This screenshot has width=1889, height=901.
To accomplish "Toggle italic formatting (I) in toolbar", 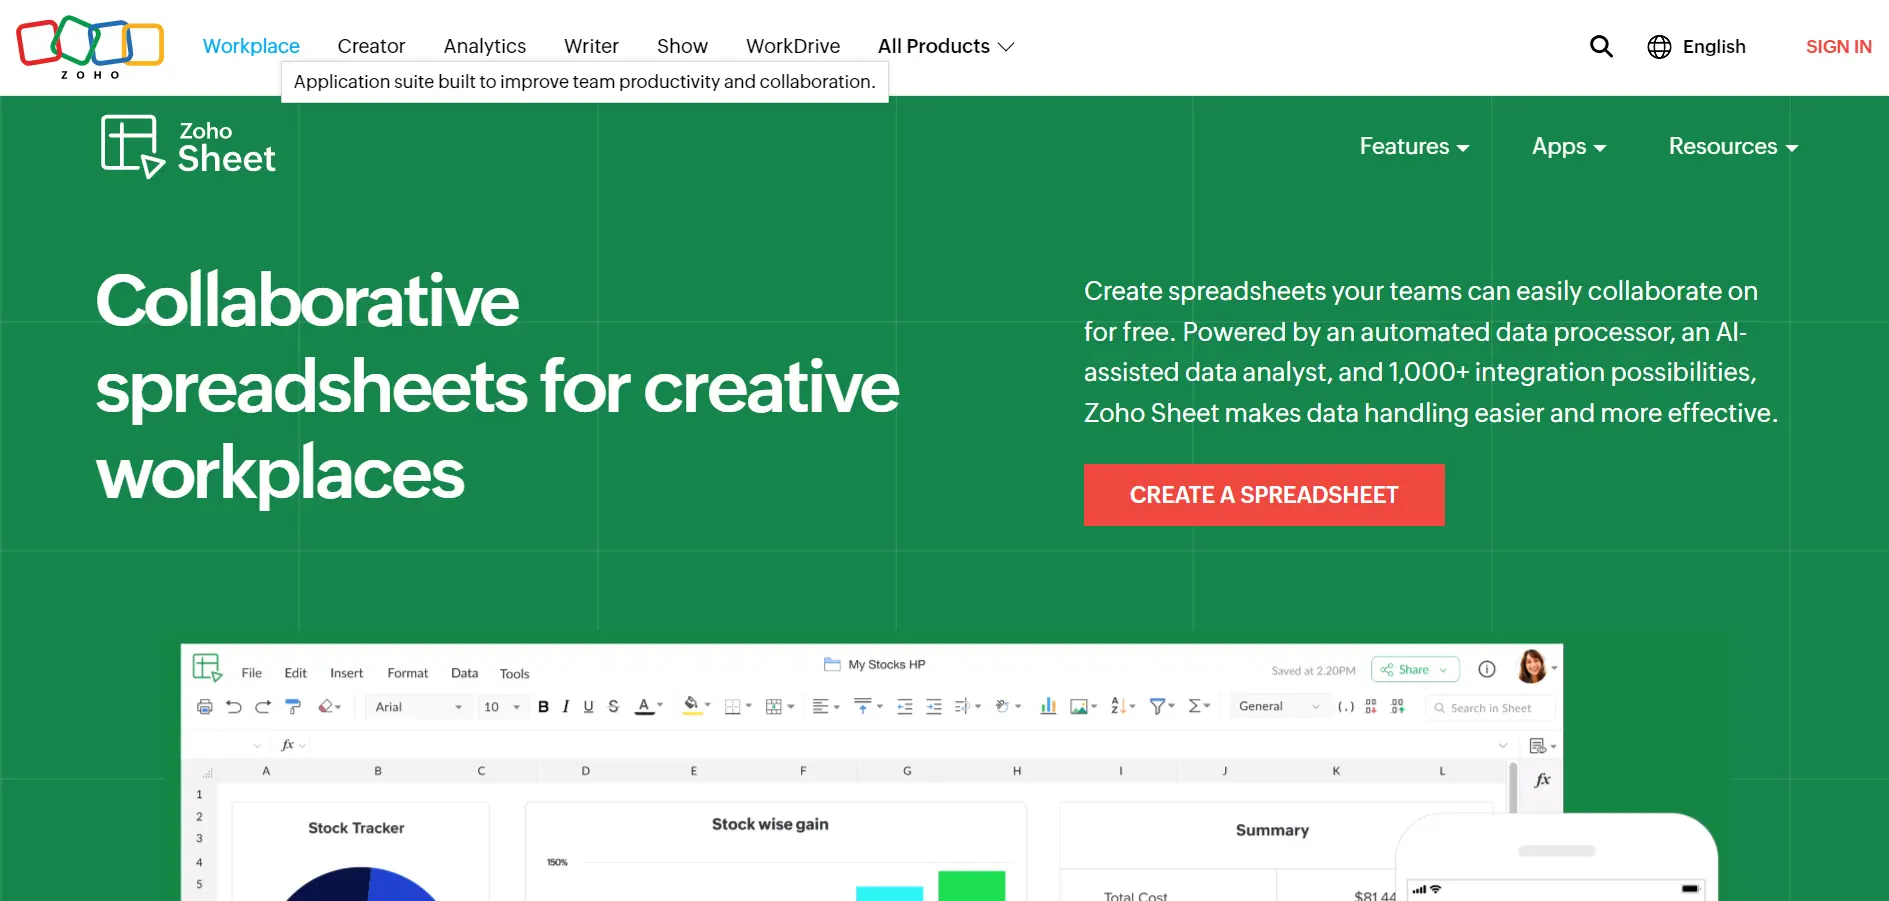I will point(566,707).
